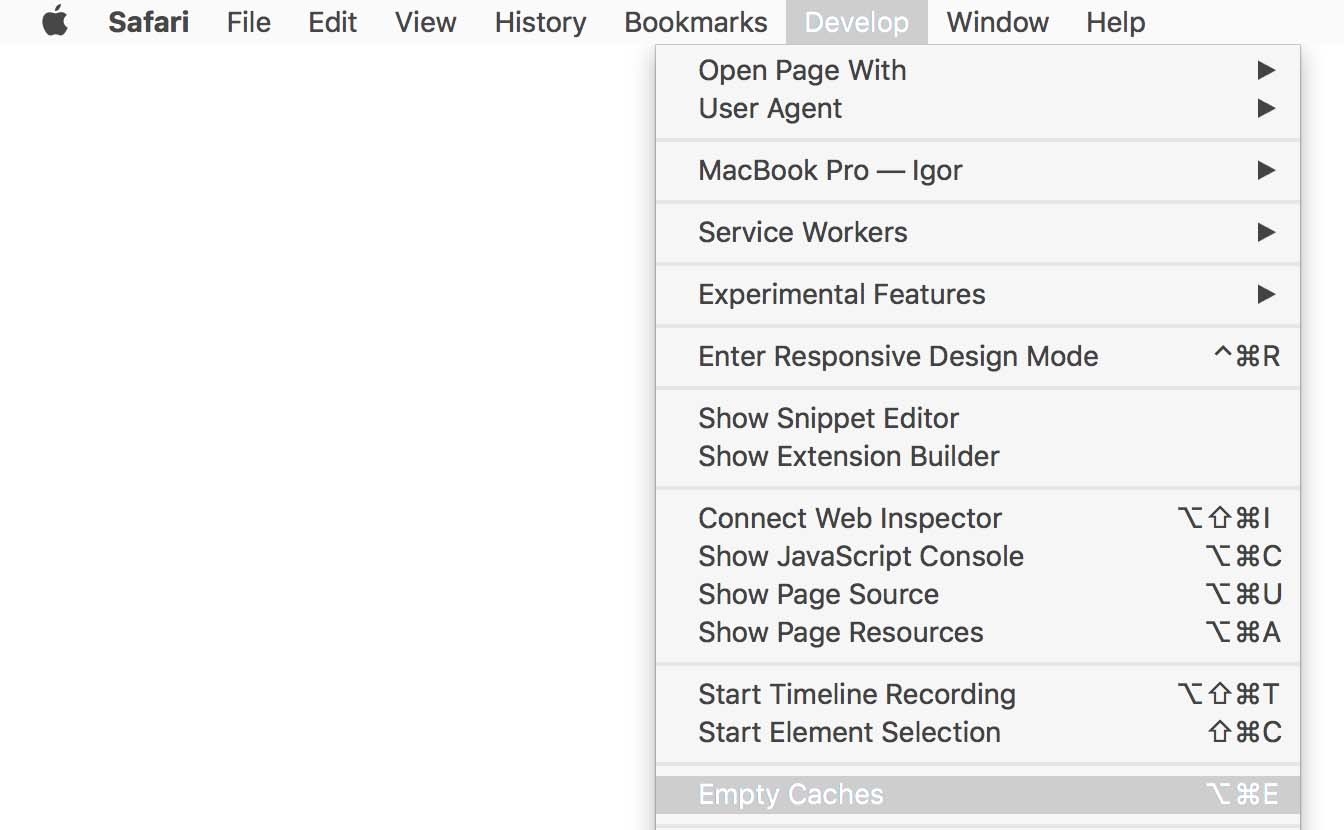Expand the Service Workers submenu

(x=802, y=232)
